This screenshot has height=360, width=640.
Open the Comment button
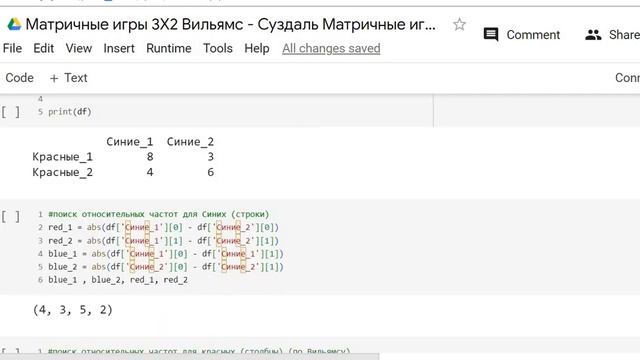[x=522, y=35]
